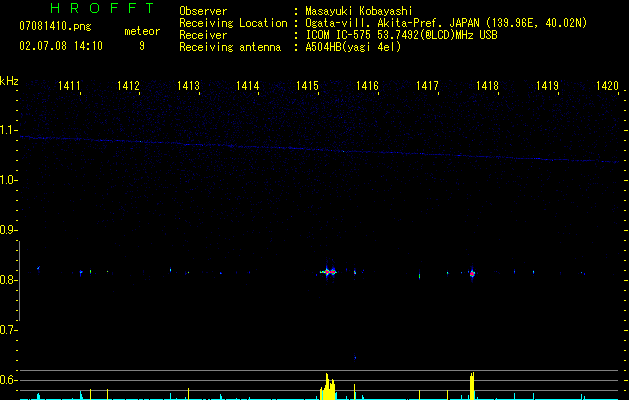Click the 1411 time axis label
This screenshot has height=400, width=629.
coord(69,86)
